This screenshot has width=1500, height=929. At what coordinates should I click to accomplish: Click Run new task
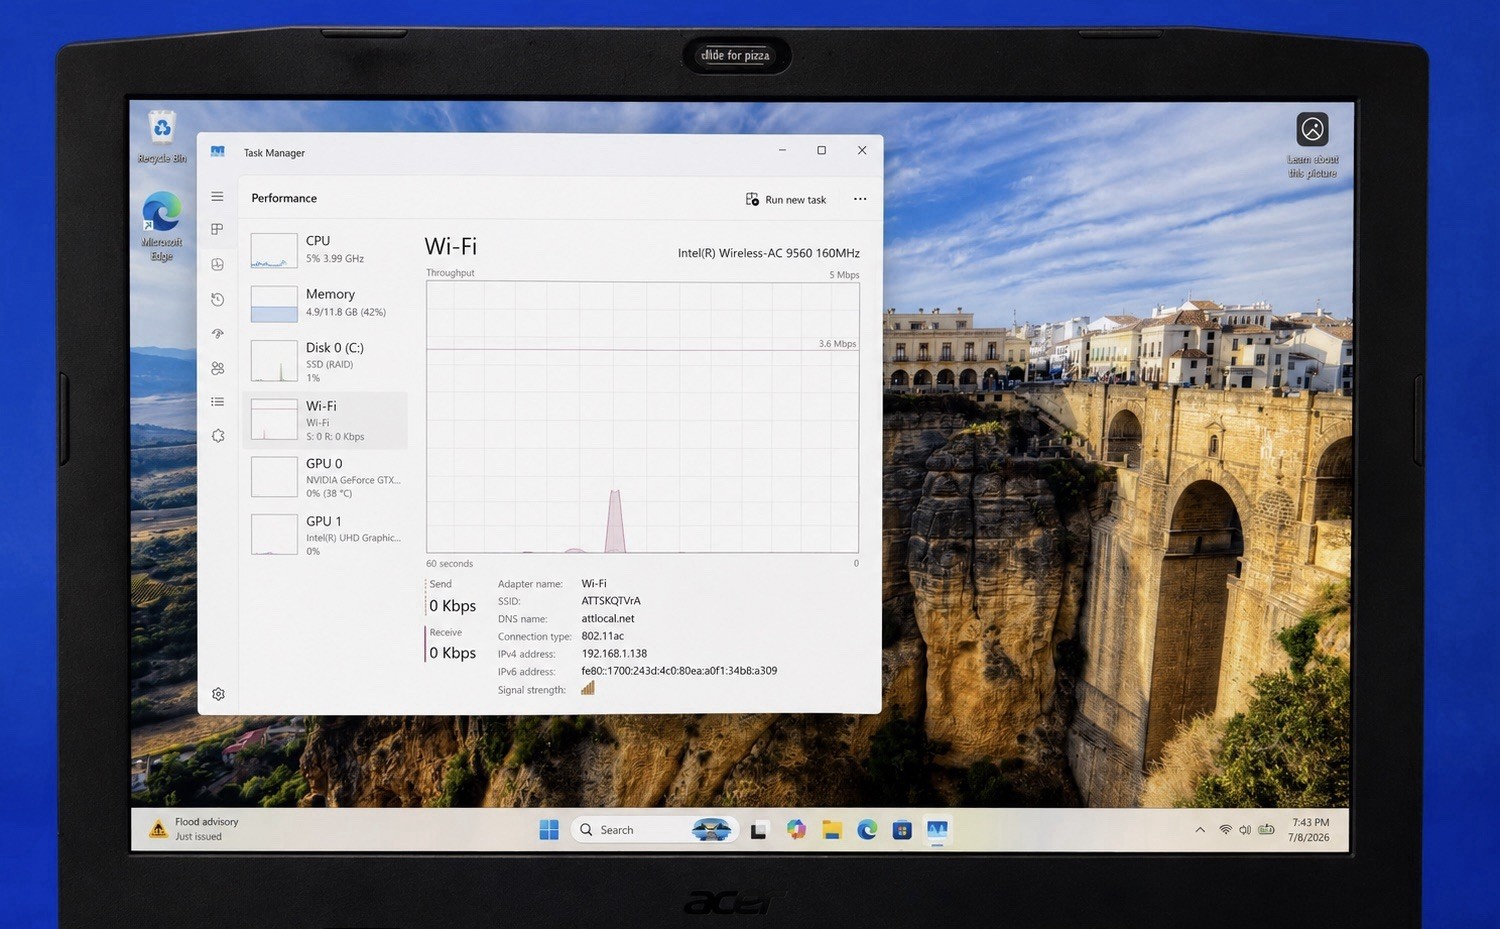pos(786,199)
